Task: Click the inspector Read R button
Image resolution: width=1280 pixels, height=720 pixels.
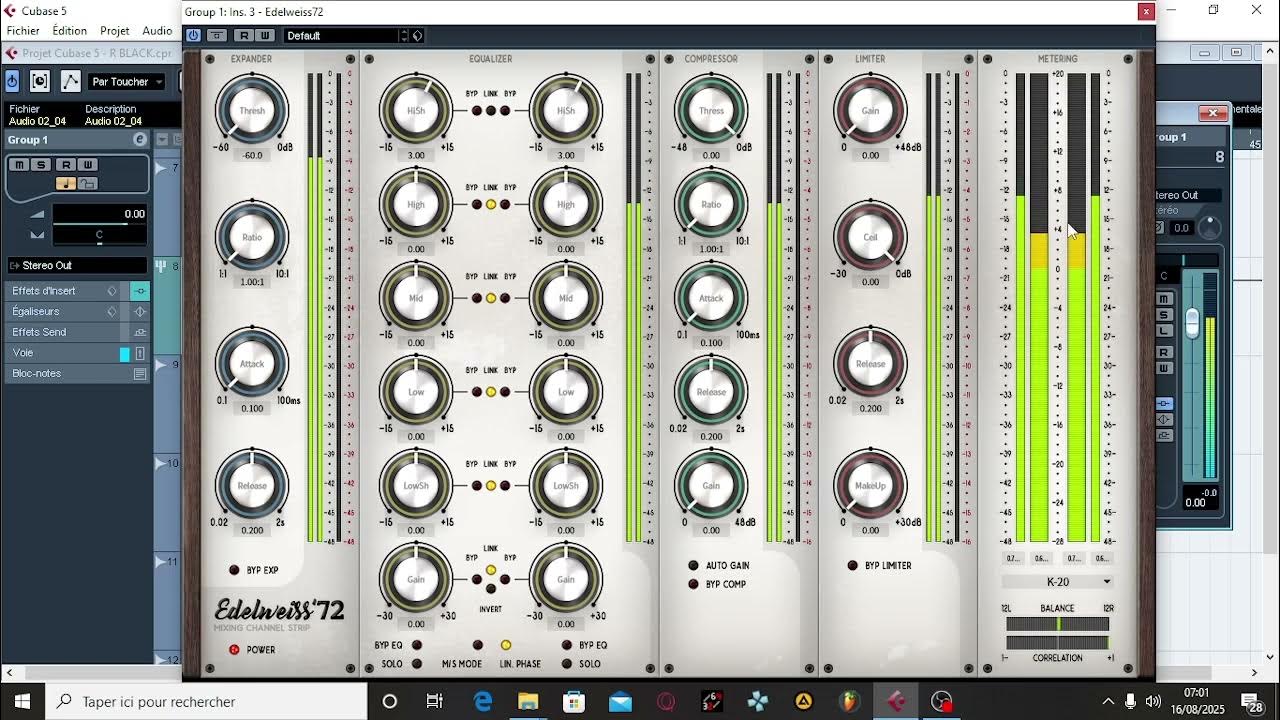Action: (66, 165)
